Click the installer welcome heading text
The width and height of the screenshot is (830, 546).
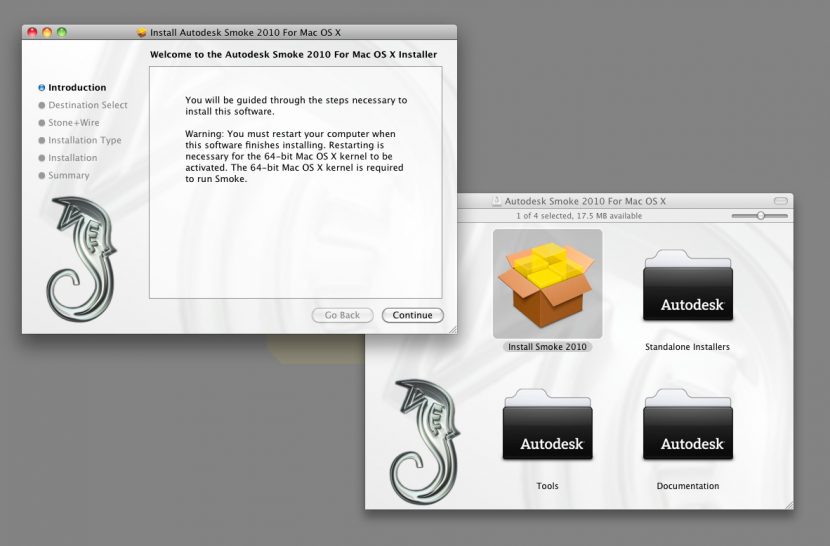point(294,55)
